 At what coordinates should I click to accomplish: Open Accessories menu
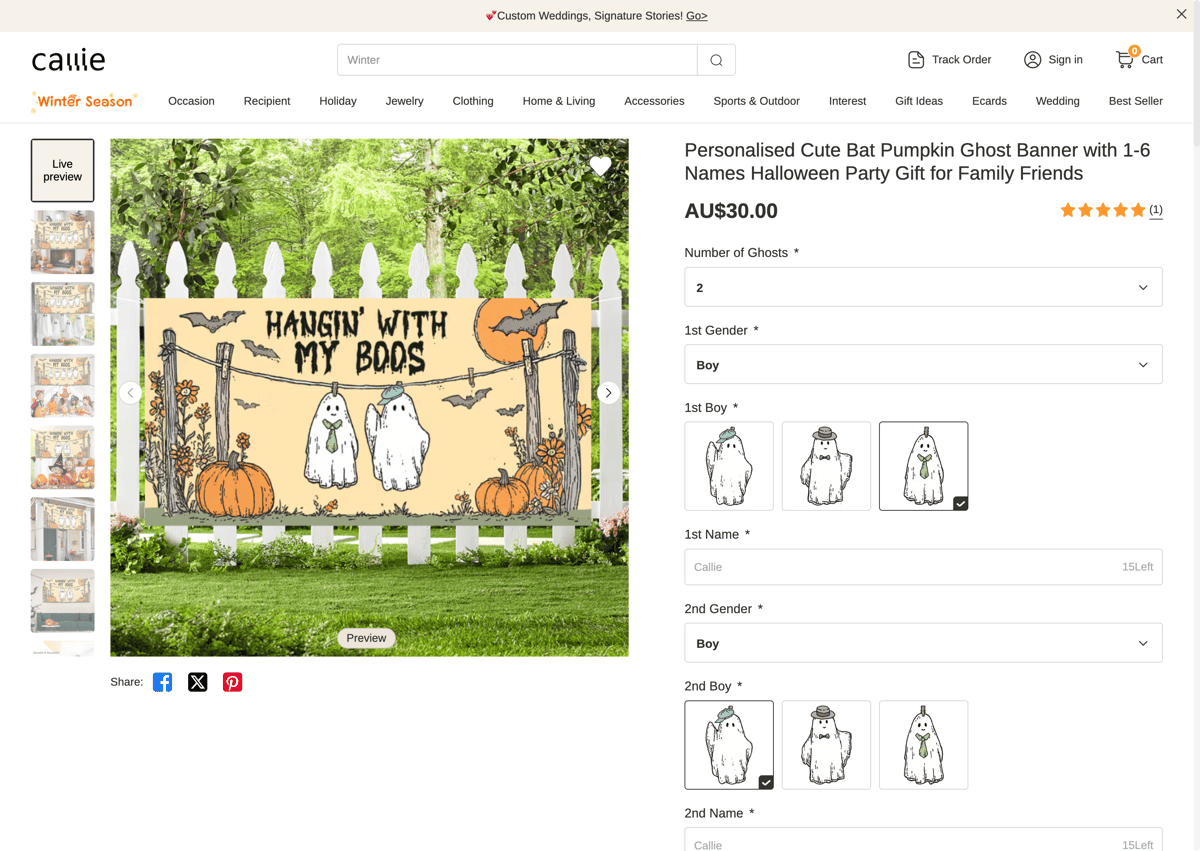(654, 101)
